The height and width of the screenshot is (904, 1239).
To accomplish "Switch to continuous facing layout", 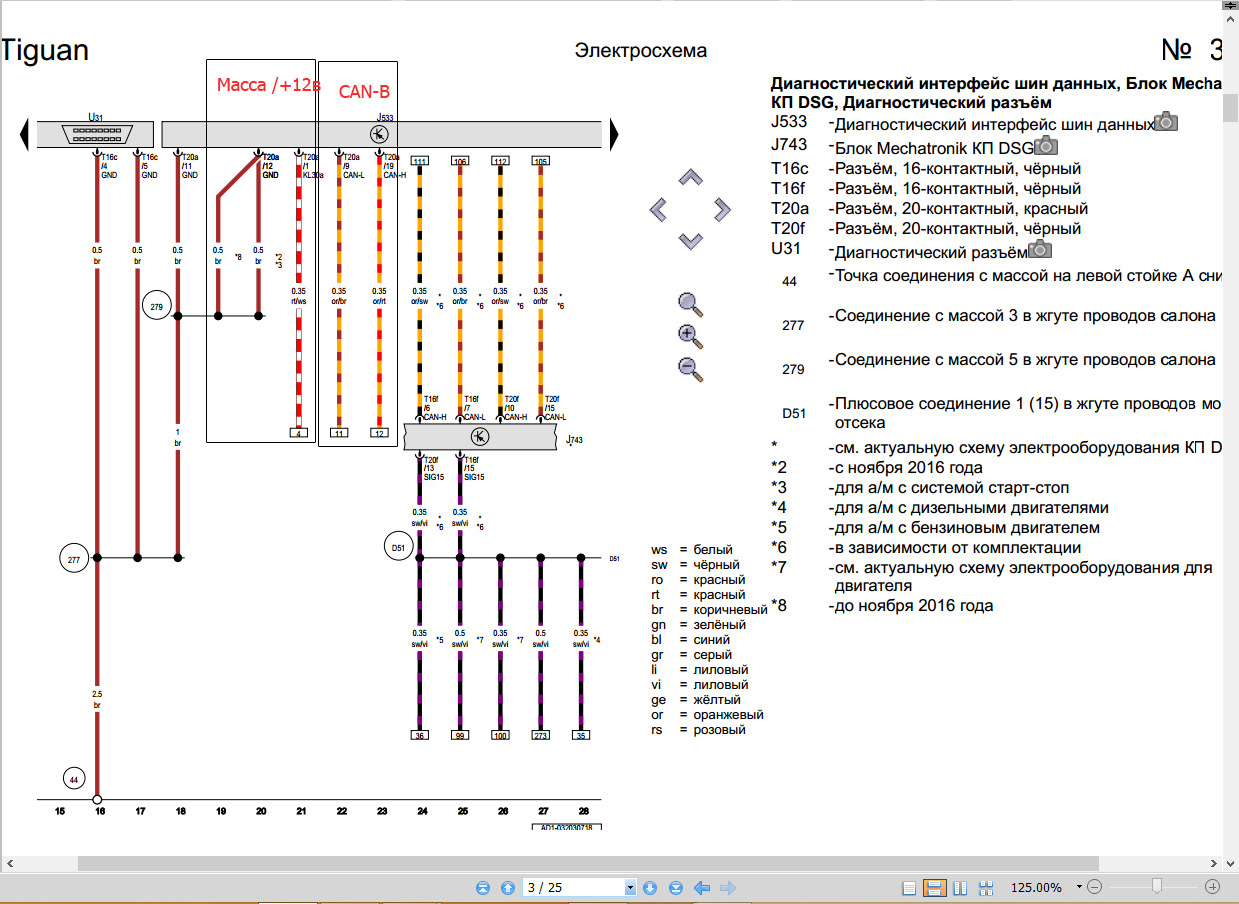I will tap(985, 887).
